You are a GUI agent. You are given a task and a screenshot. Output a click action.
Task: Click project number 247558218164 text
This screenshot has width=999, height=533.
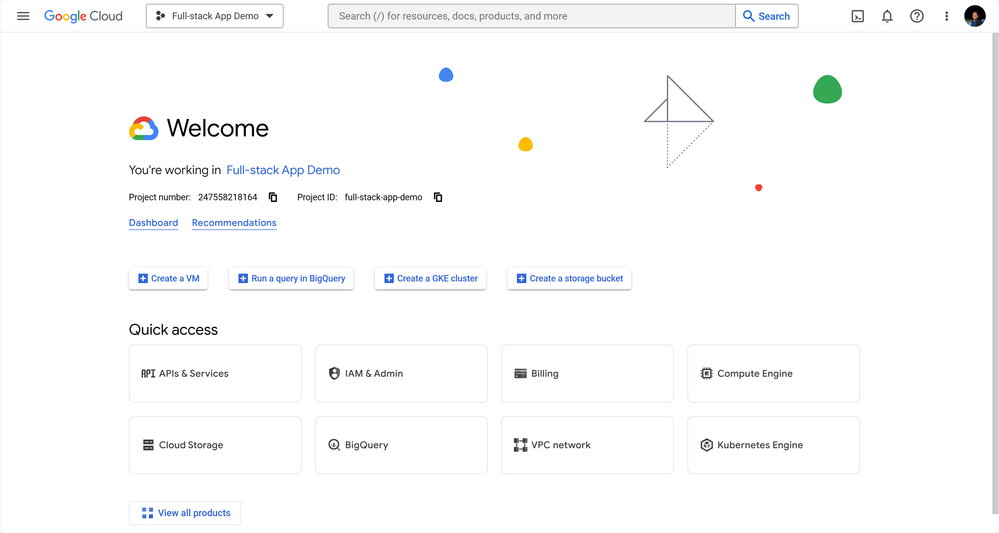[x=227, y=197]
